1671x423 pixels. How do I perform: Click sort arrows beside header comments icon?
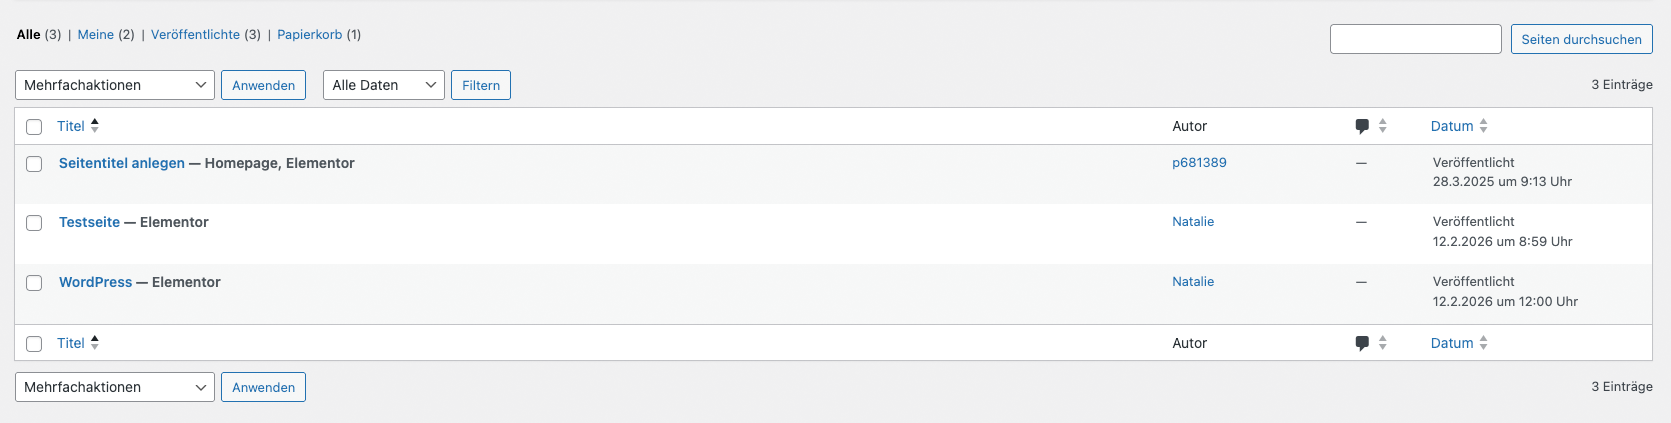pos(1383,126)
